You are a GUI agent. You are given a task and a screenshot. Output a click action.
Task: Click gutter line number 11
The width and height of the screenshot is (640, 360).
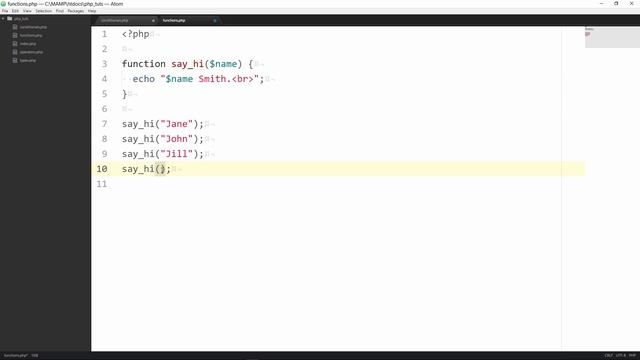[102, 184]
